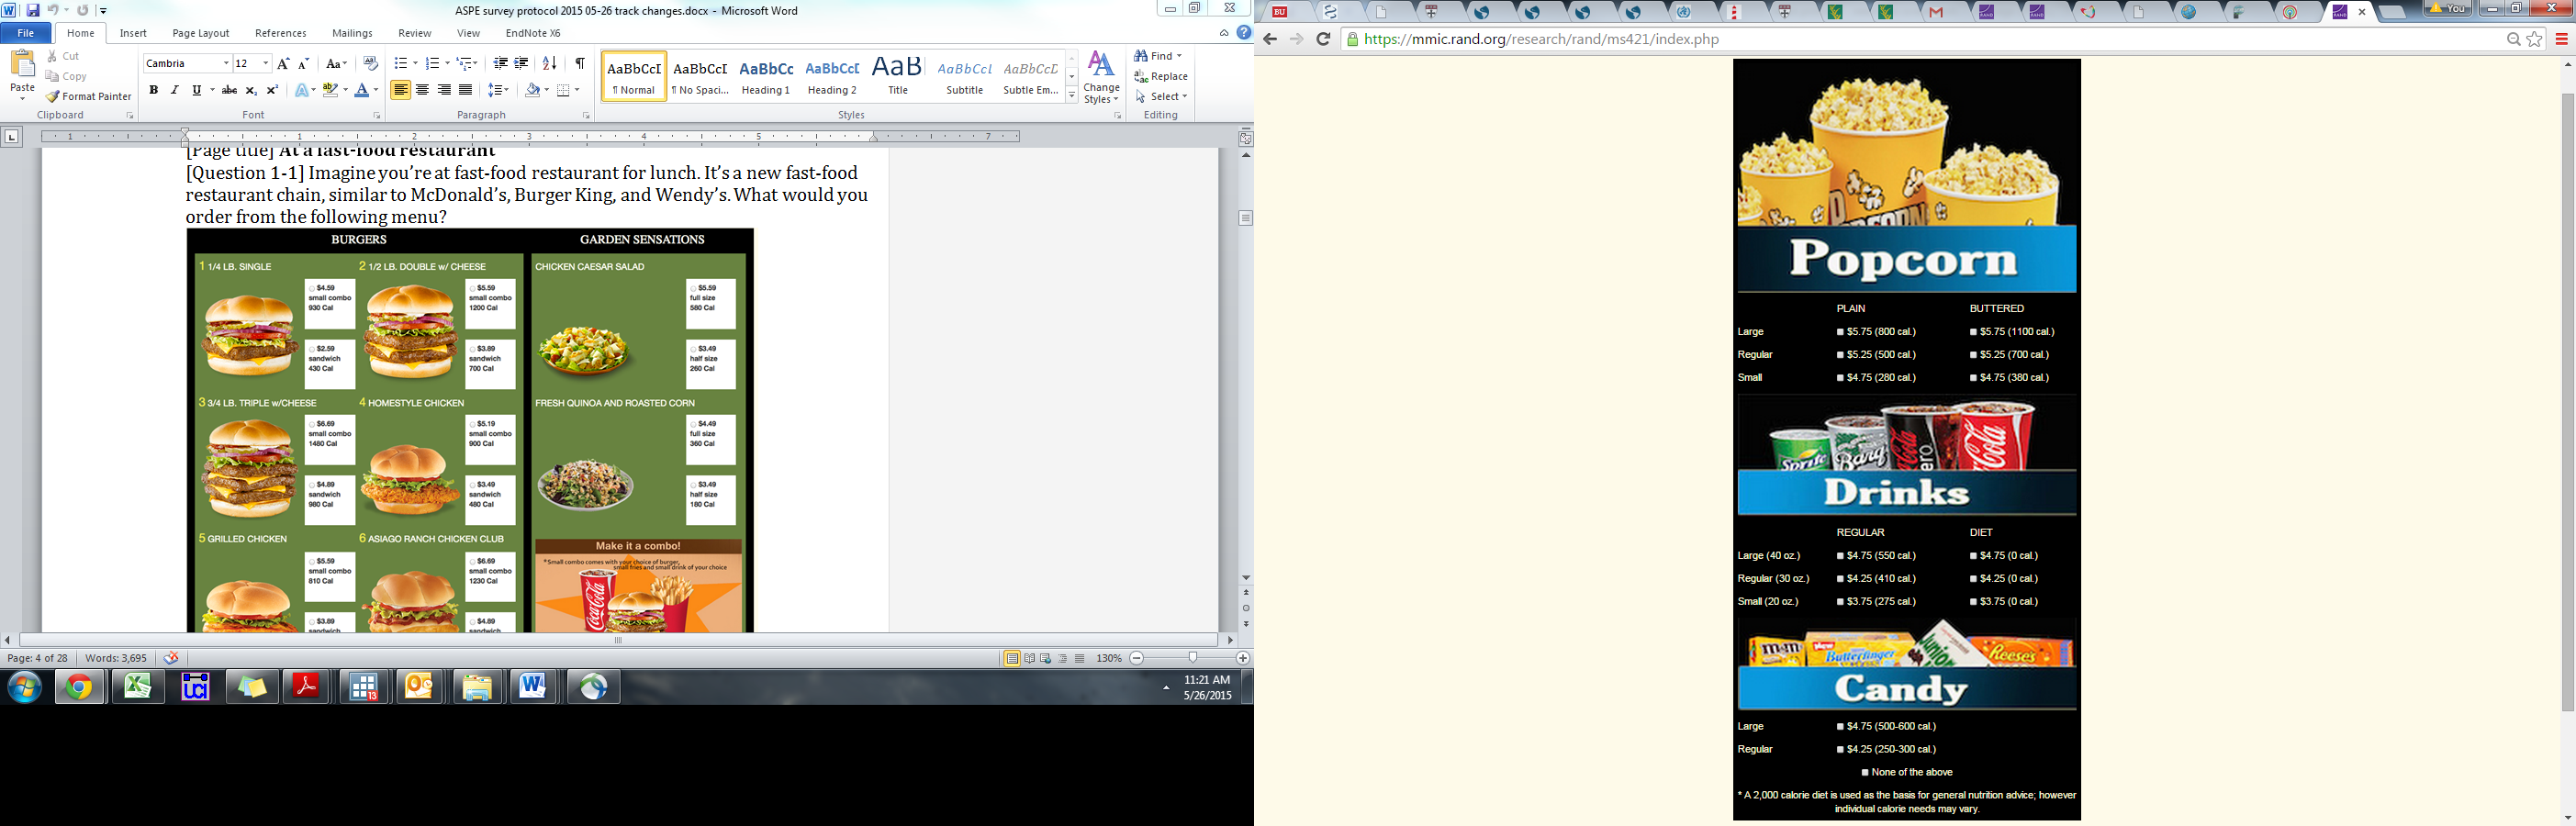2576x826 pixels.
Task: Click the Clear Formatting icon
Action: (x=370, y=63)
